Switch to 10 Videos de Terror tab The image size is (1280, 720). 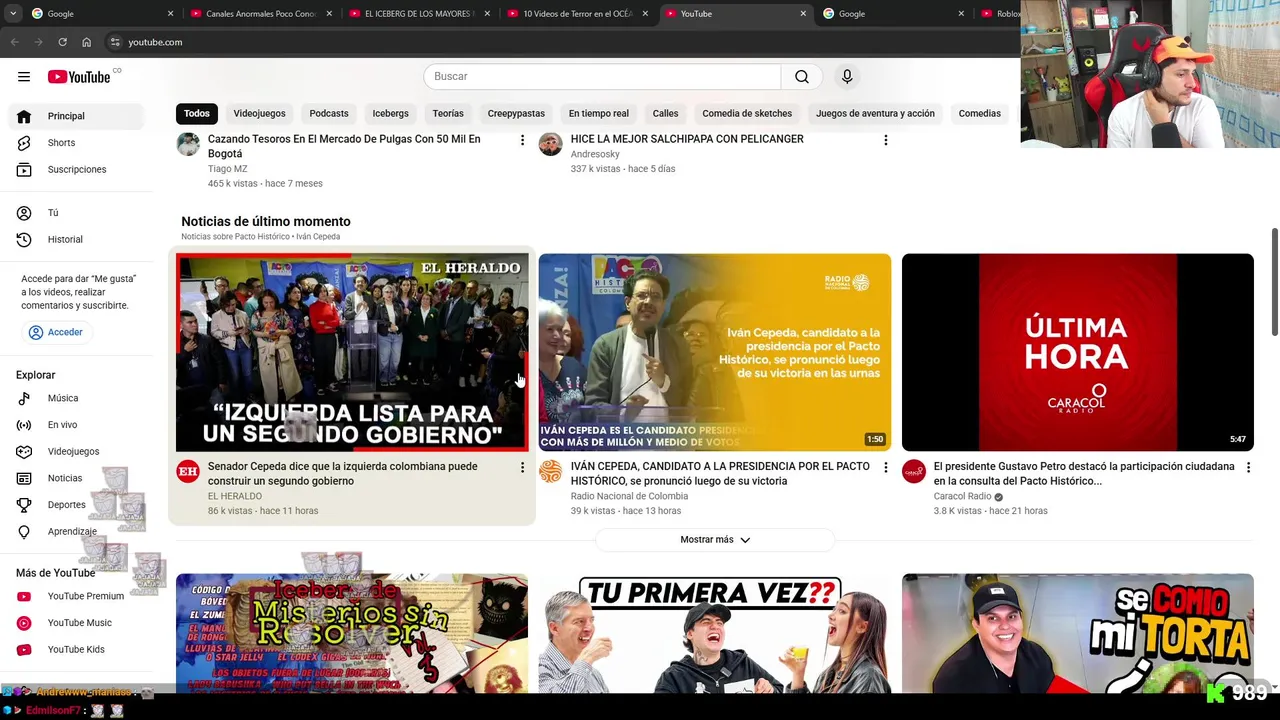(577, 14)
